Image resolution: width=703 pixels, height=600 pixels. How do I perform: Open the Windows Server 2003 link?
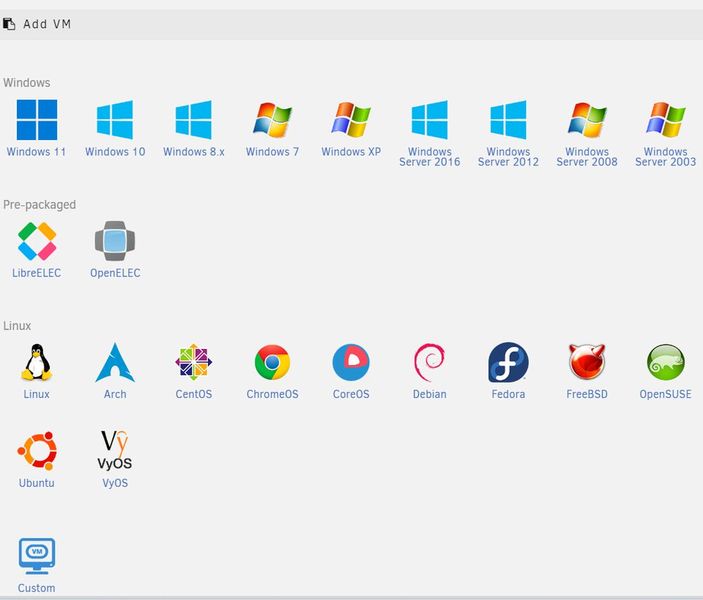click(665, 157)
